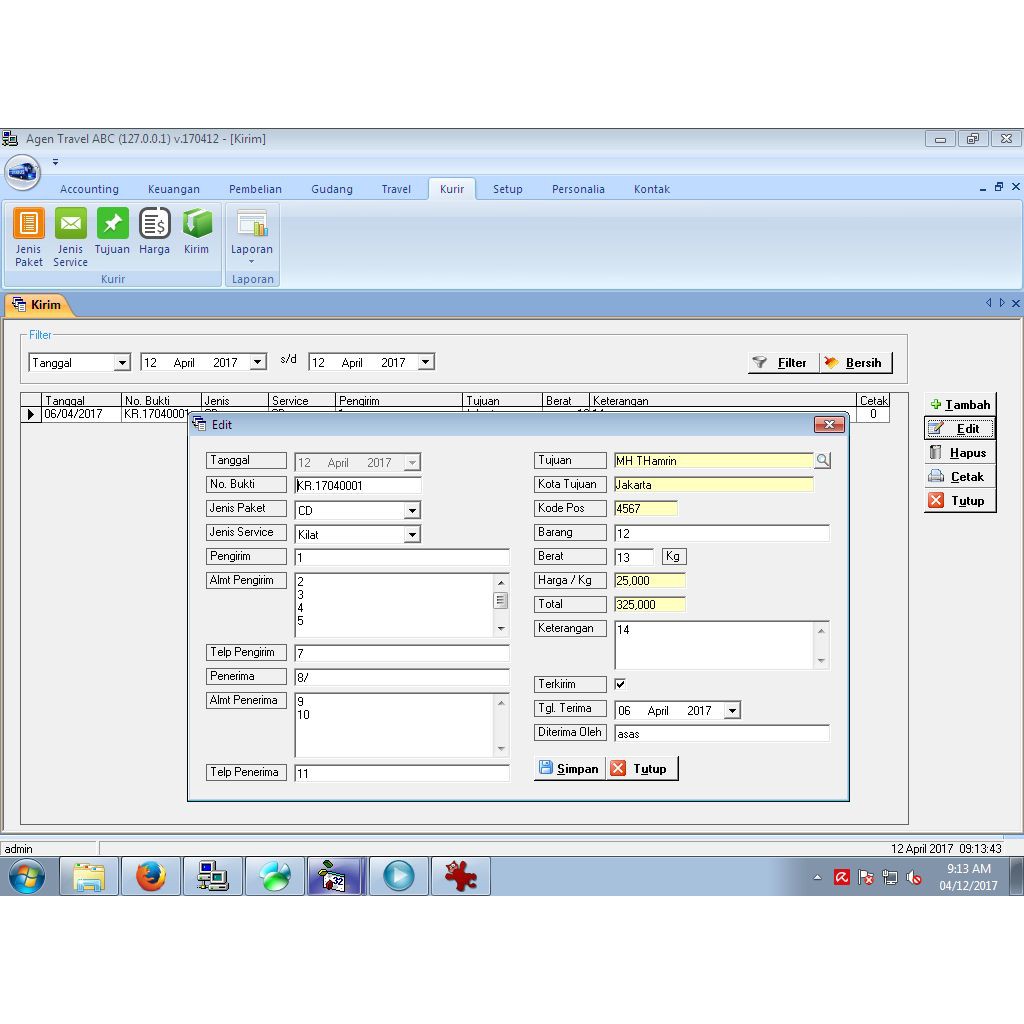Image resolution: width=1024 pixels, height=1024 pixels.
Task: Expand the Jenis Service dropdown
Action: coord(411,535)
